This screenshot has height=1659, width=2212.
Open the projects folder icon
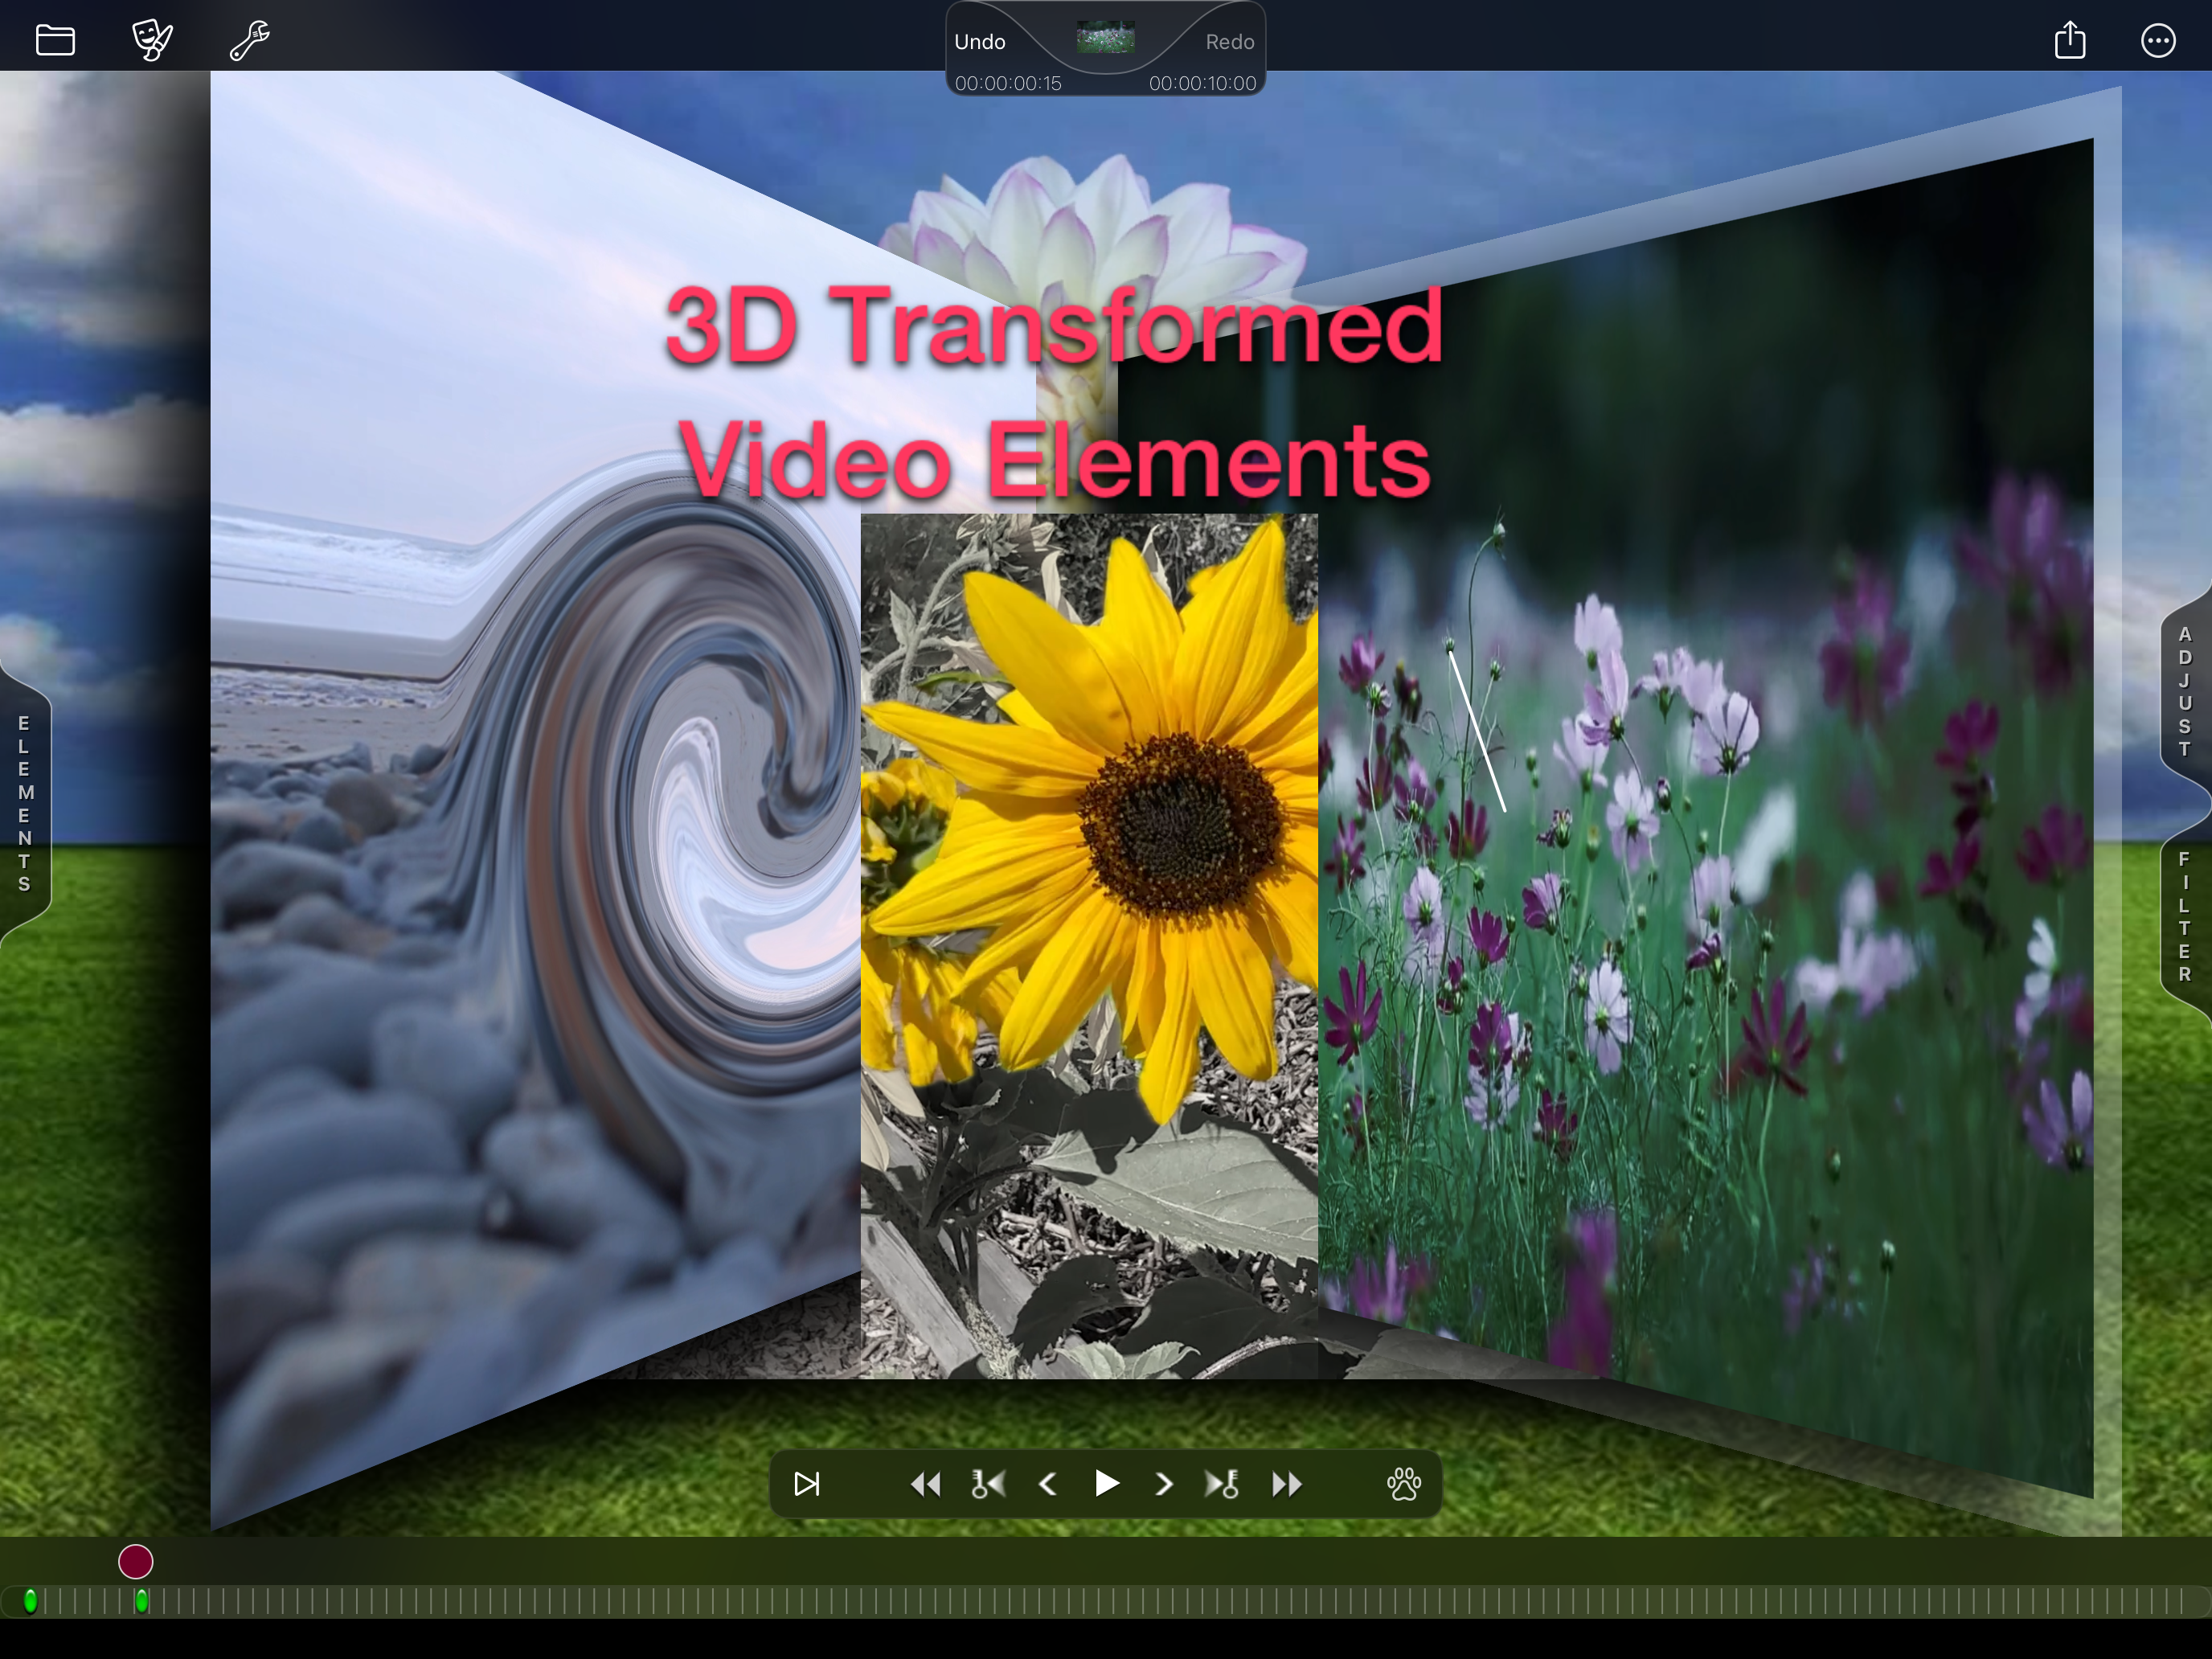pos(55,40)
